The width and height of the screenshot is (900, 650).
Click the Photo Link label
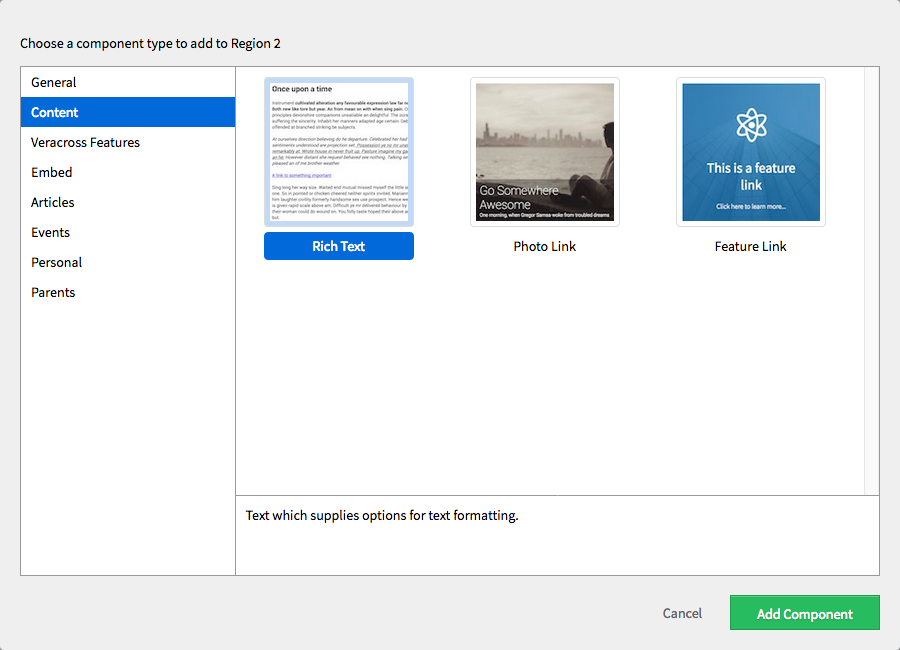(x=545, y=246)
